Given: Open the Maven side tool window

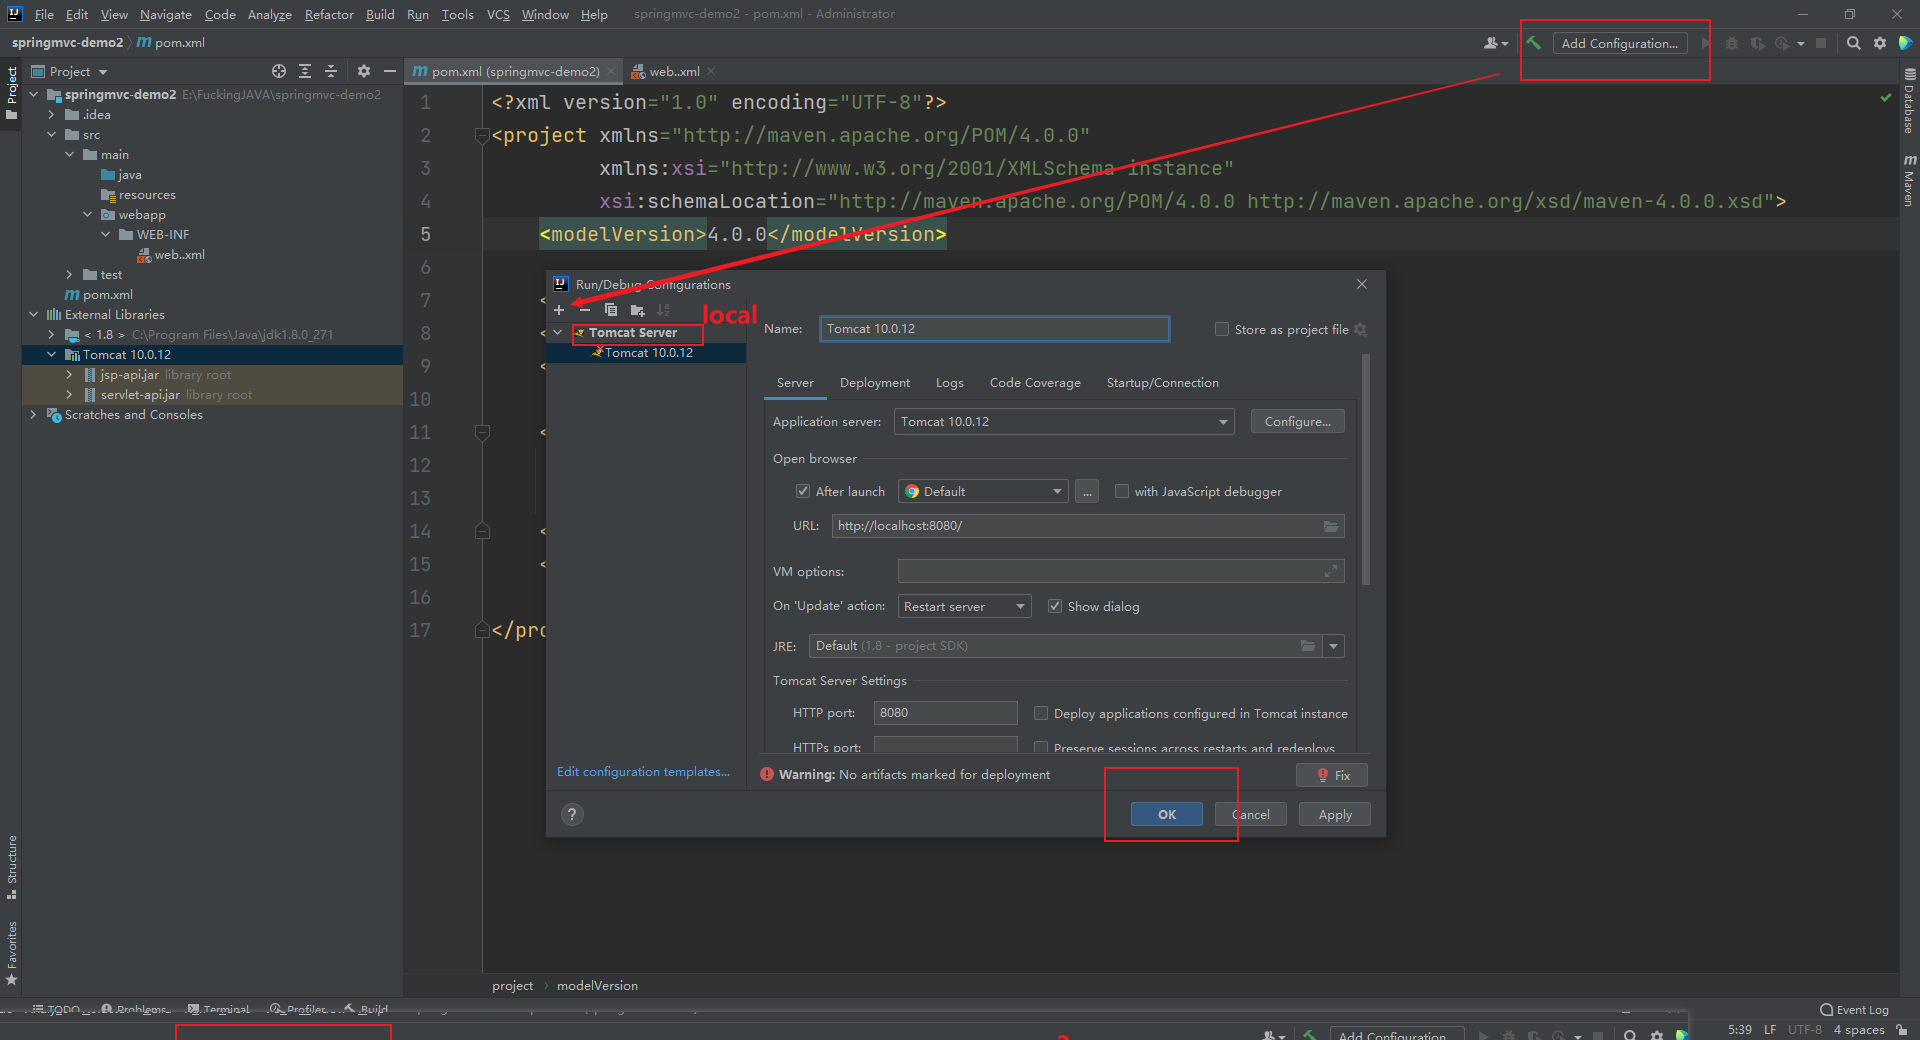Looking at the screenshot, I should pyautogui.click(x=1909, y=181).
